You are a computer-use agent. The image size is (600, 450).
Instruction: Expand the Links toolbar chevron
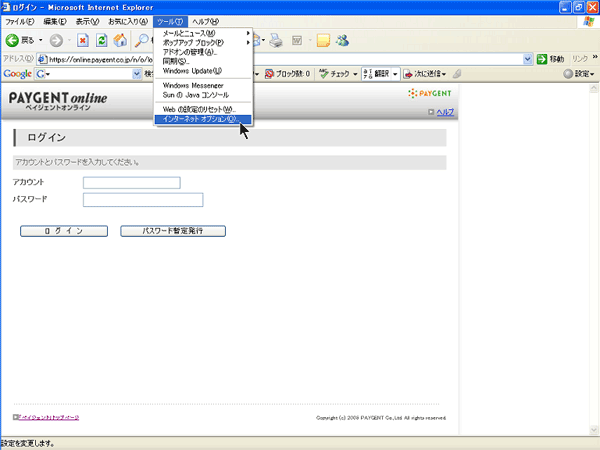click(595, 57)
